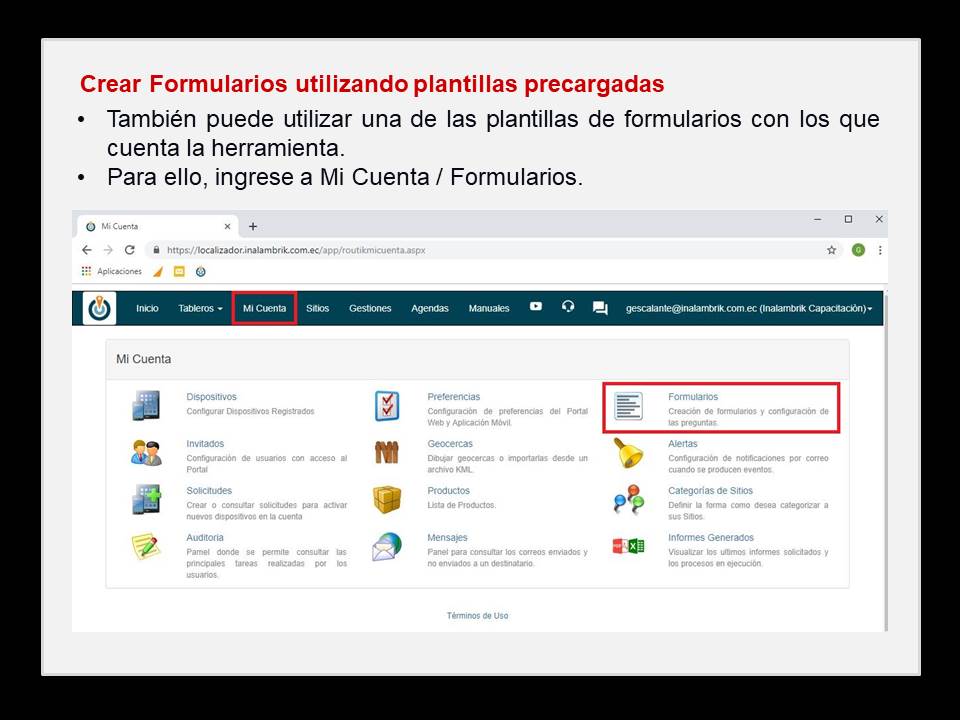The height and width of the screenshot is (720, 960).
Task: Open the Categorías de Sitios pins icon
Action: click(x=628, y=500)
